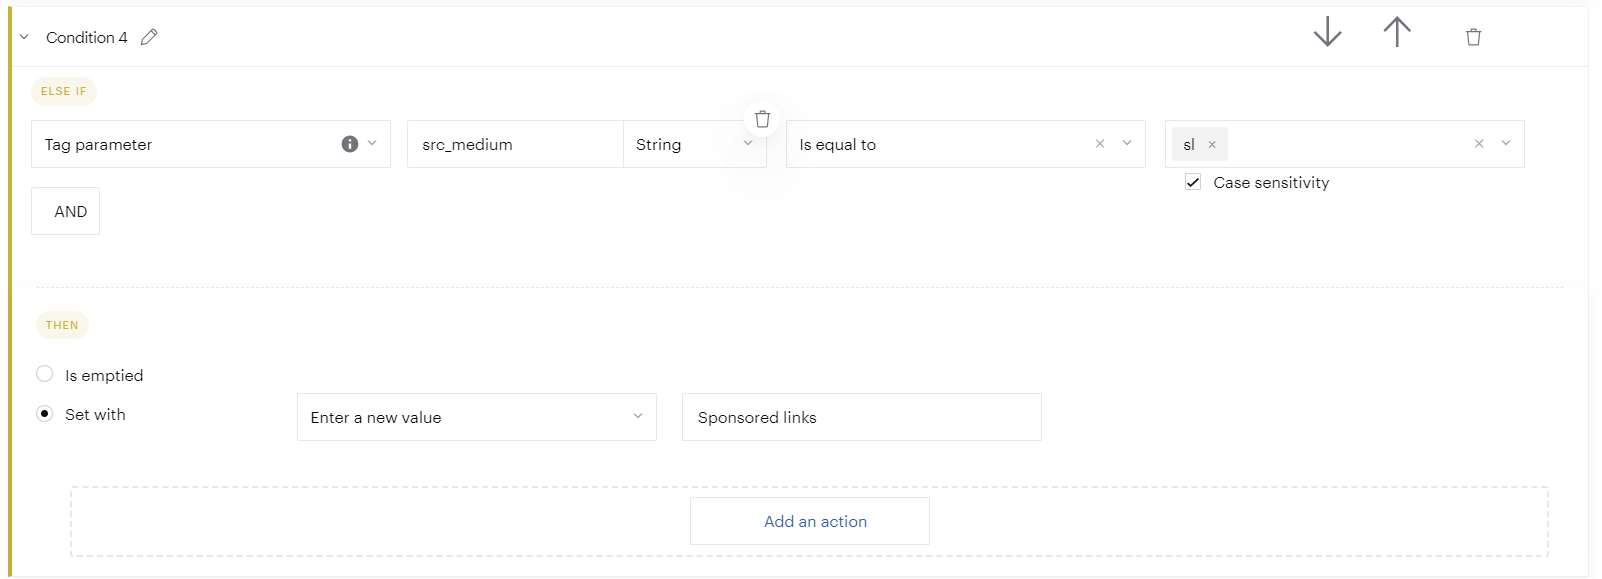Remove the 'sl' value tag

click(x=1212, y=145)
